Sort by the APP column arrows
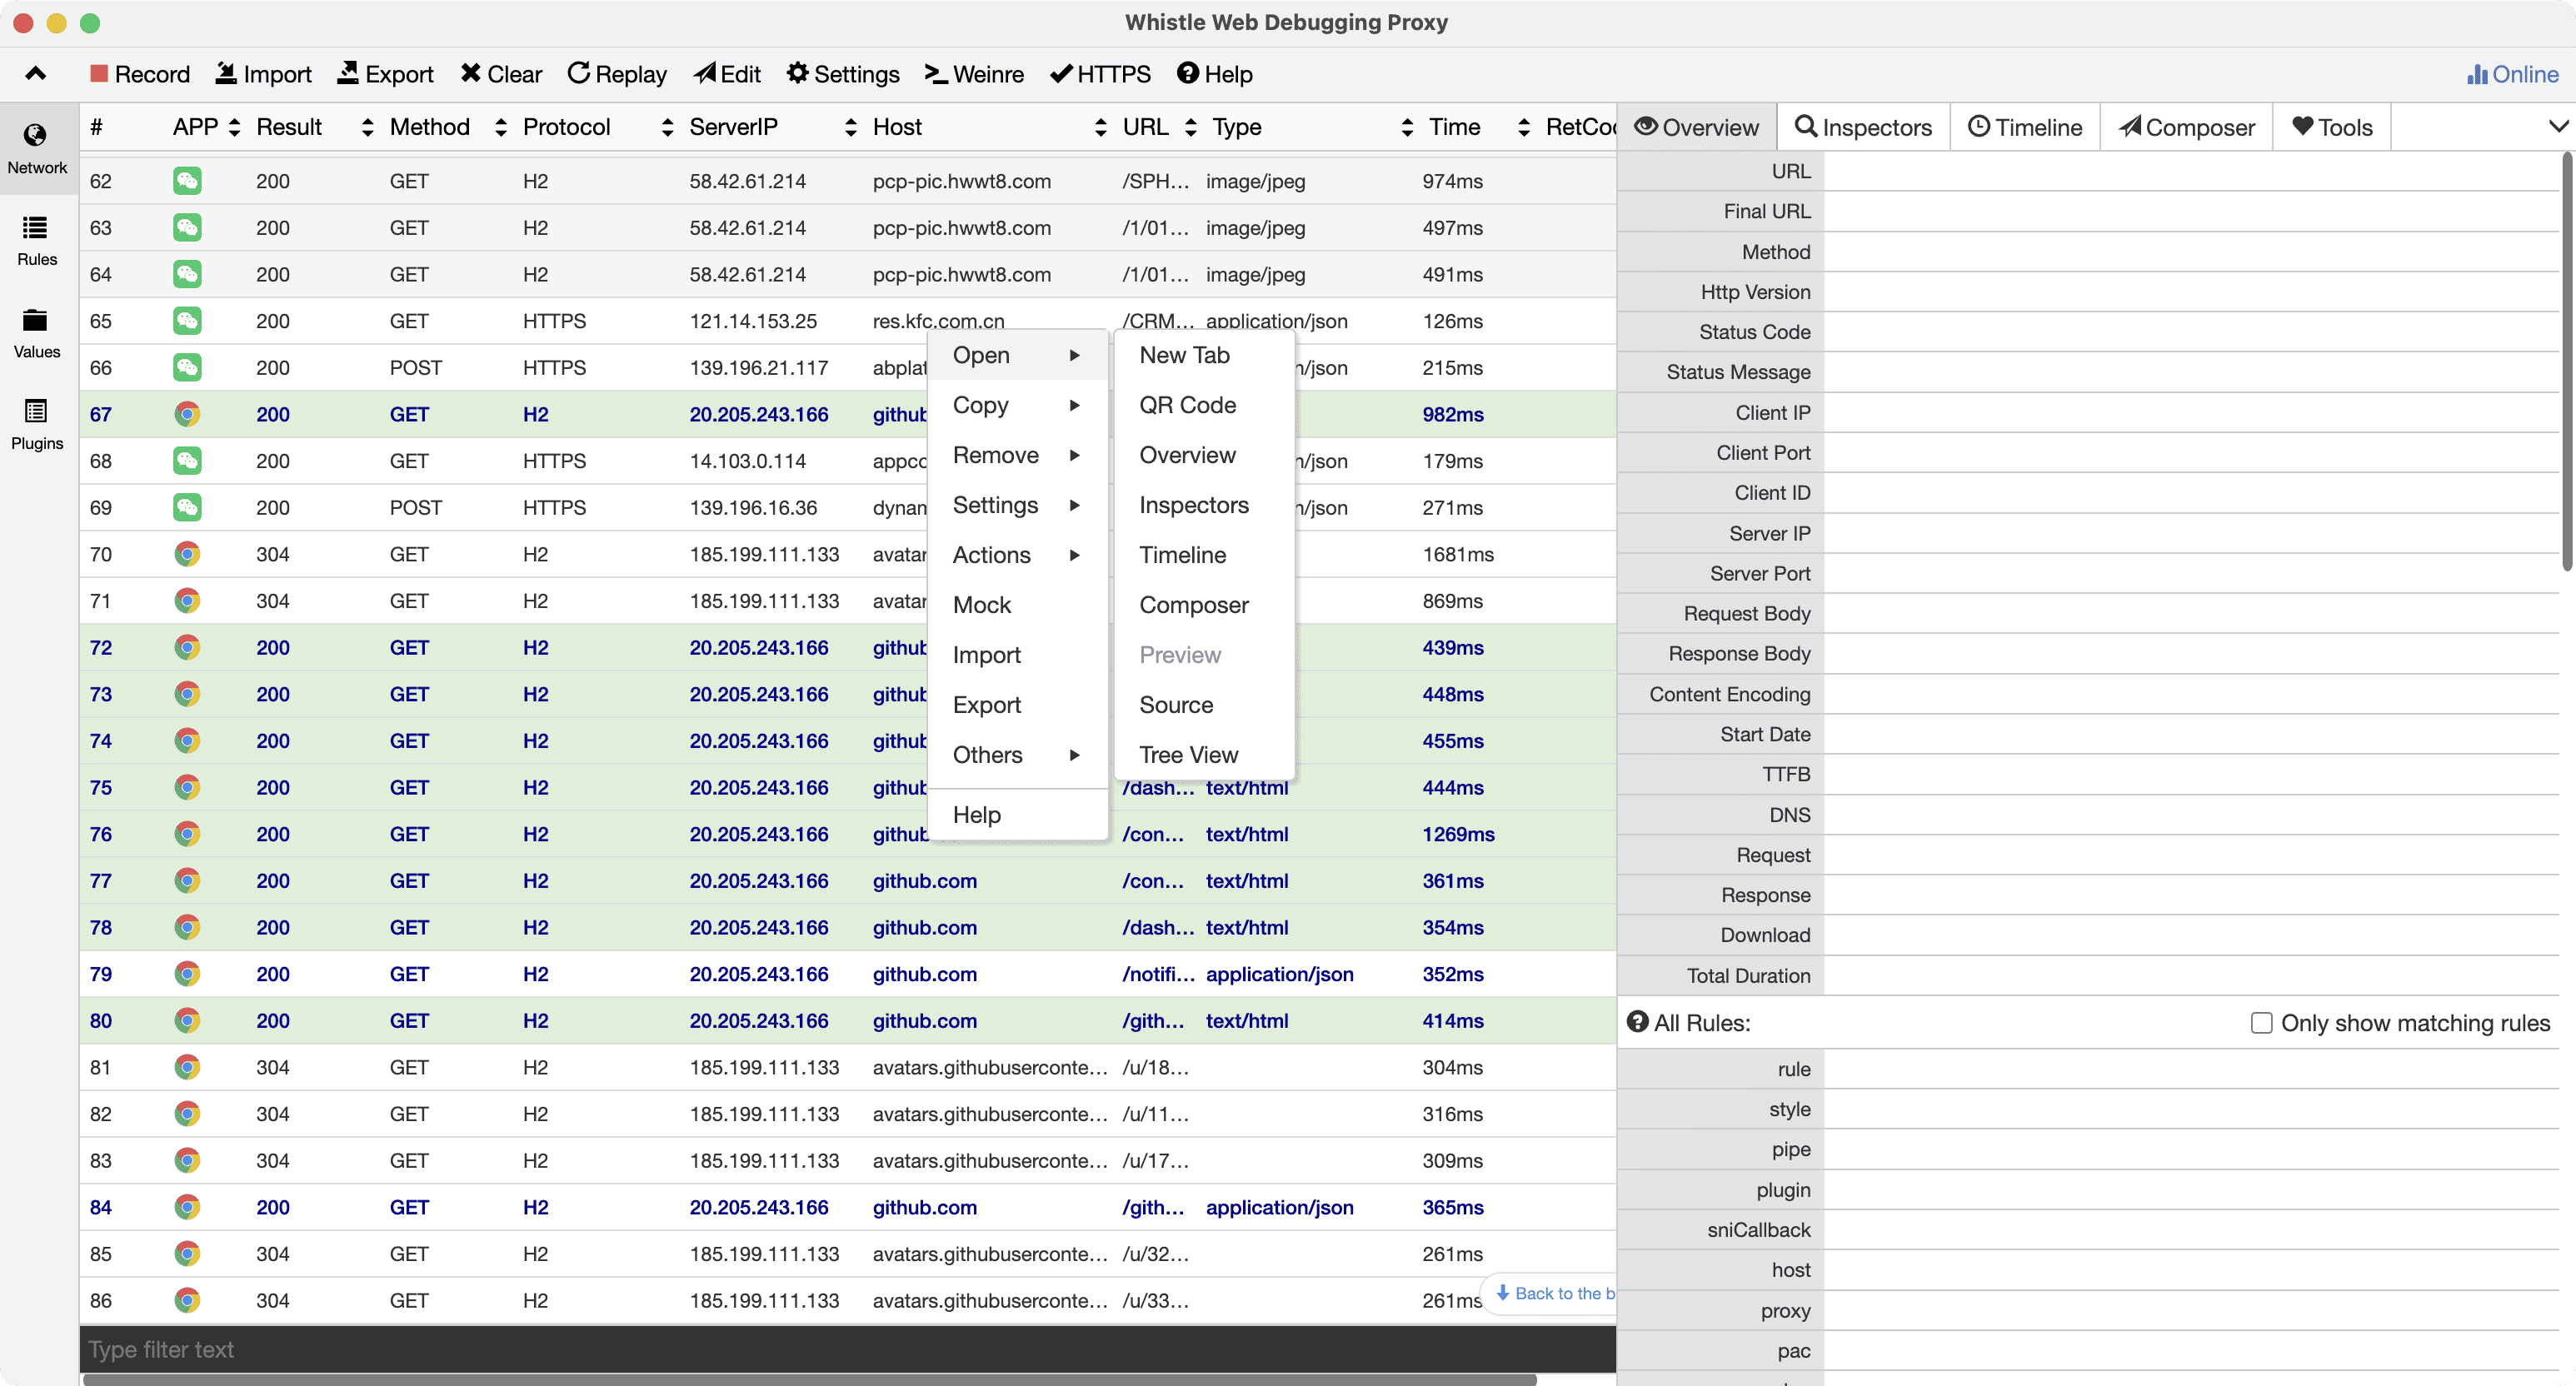The image size is (2576, 1386). coord(234,127)
